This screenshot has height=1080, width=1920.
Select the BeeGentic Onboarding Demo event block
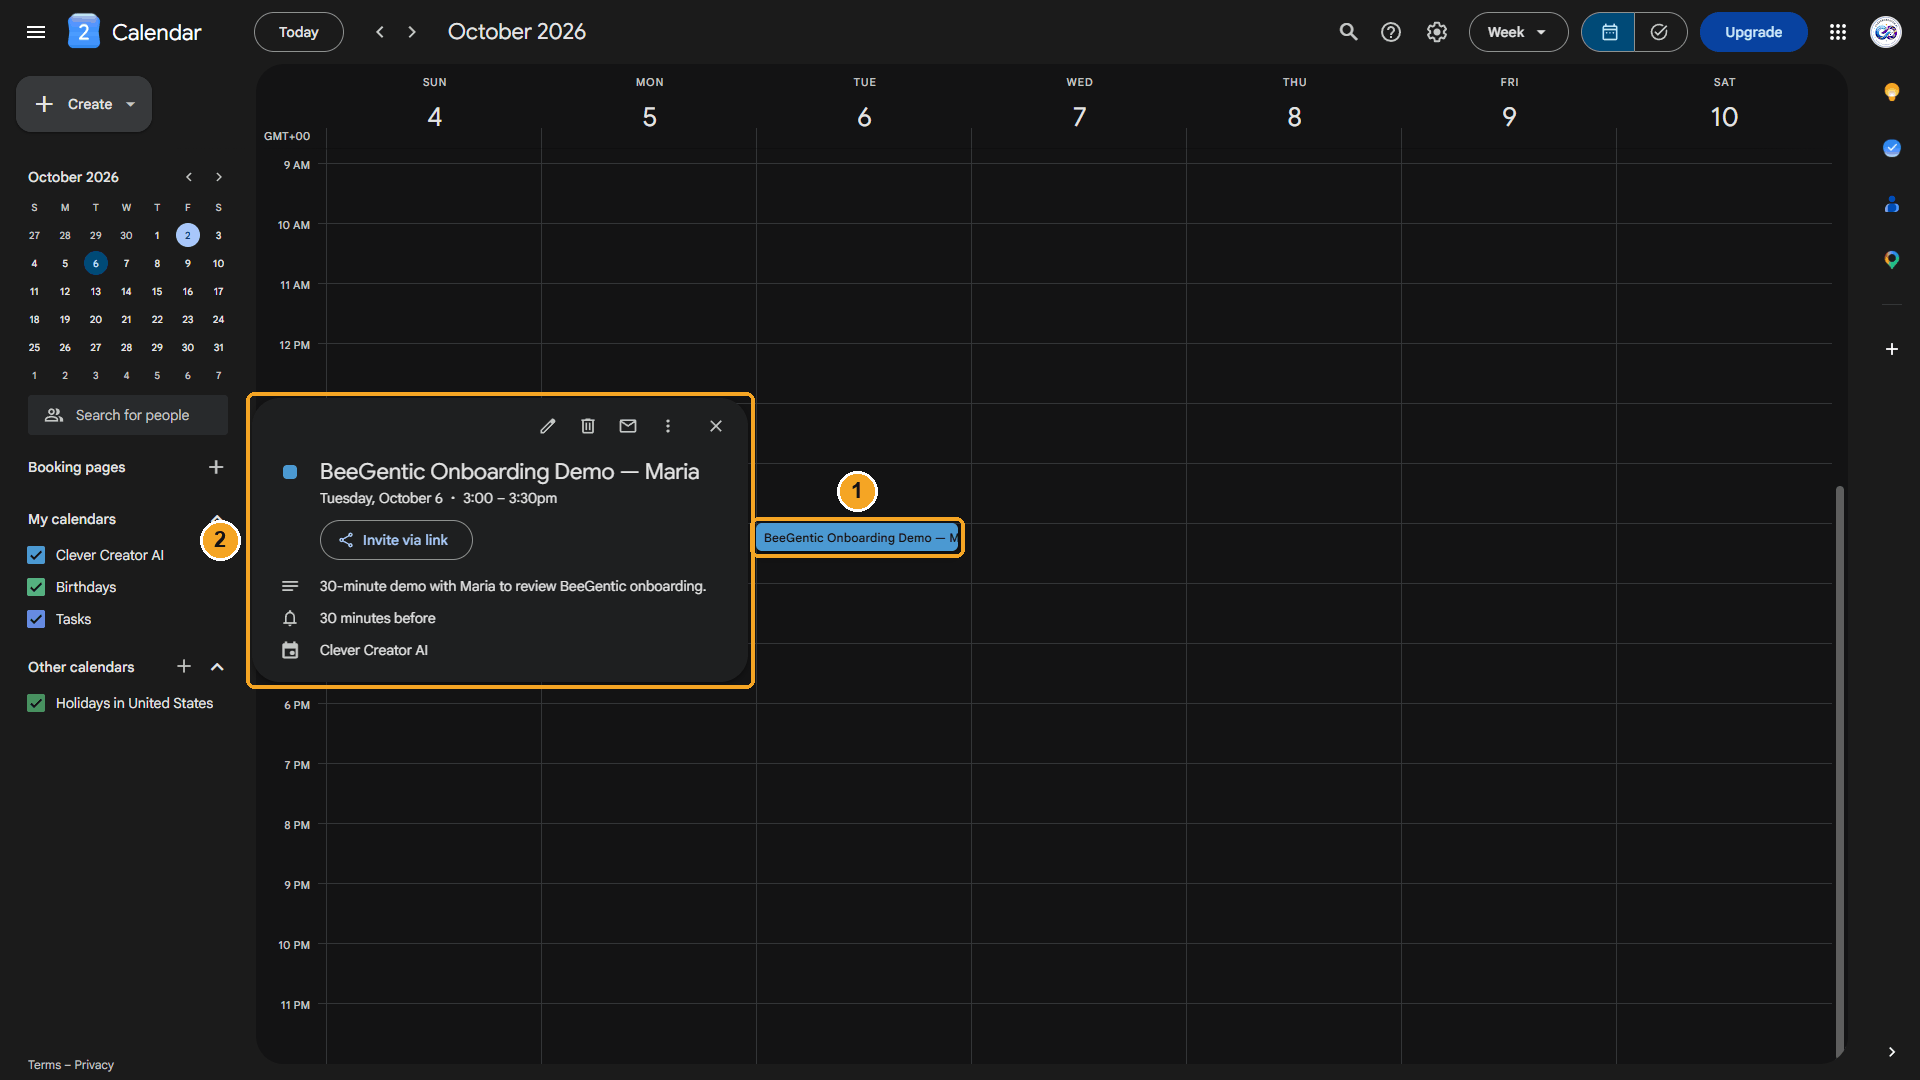pyautogui.click(x=858, y=538)
